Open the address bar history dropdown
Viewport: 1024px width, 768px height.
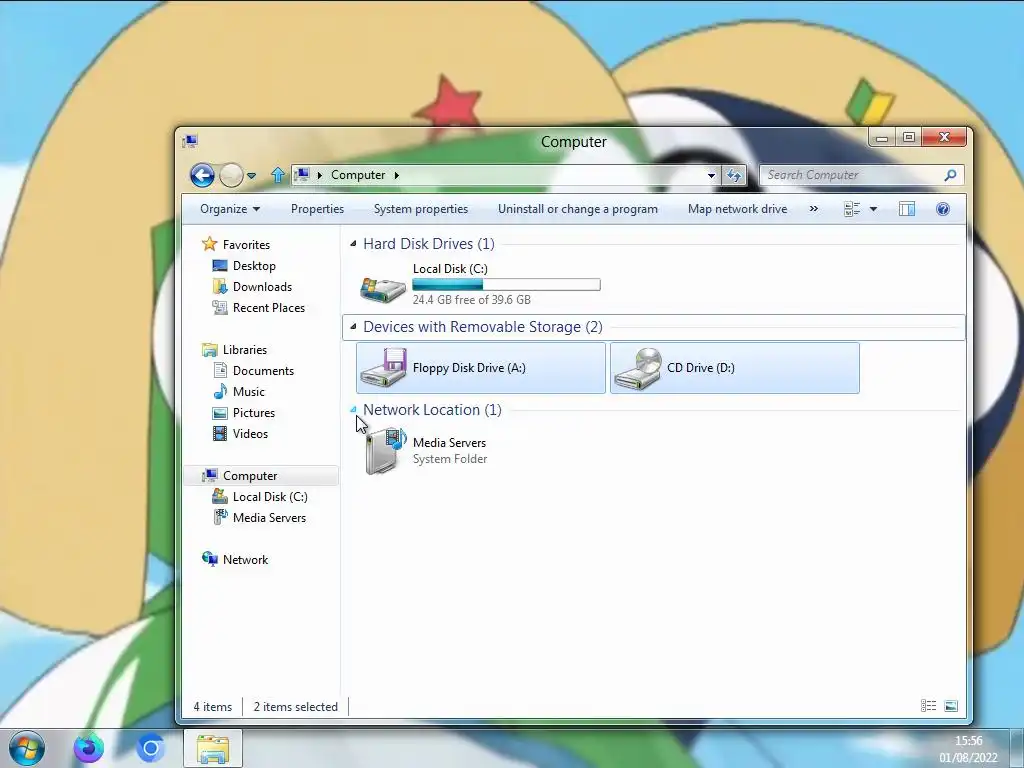(711, 175)
